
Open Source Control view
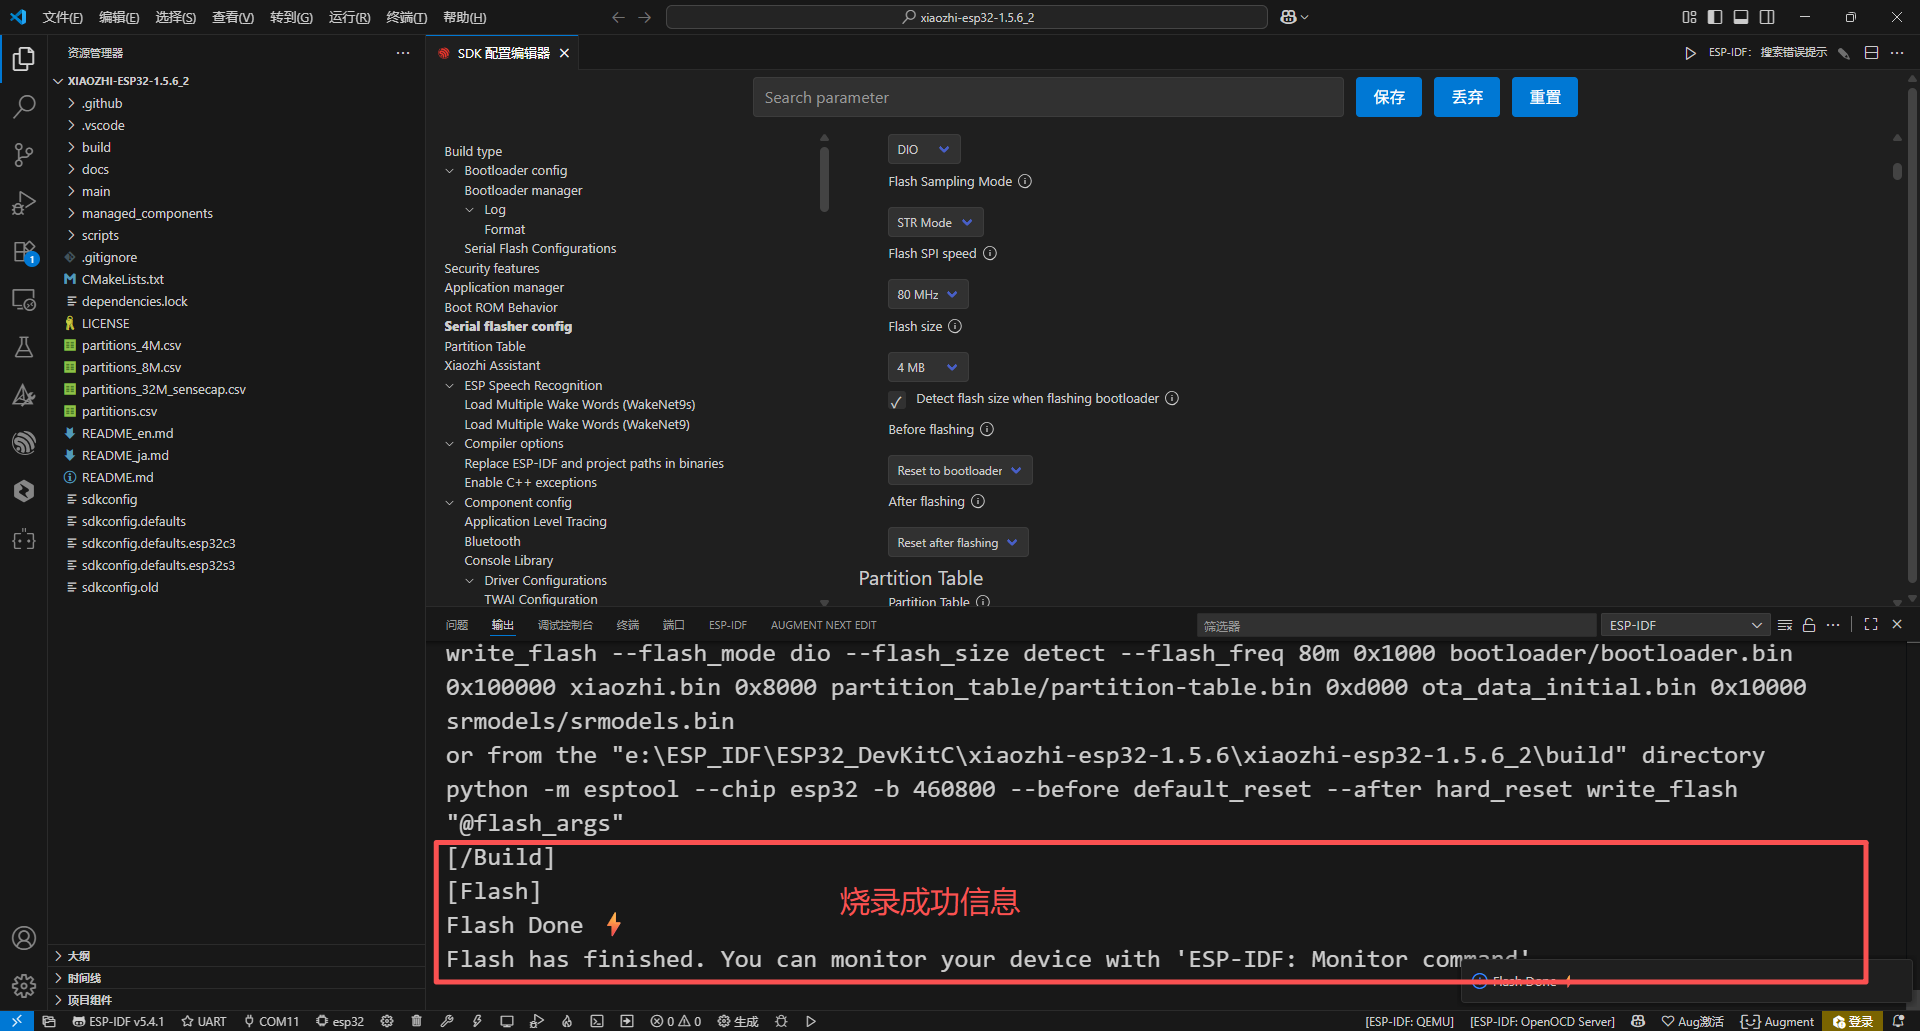(24, 155)
